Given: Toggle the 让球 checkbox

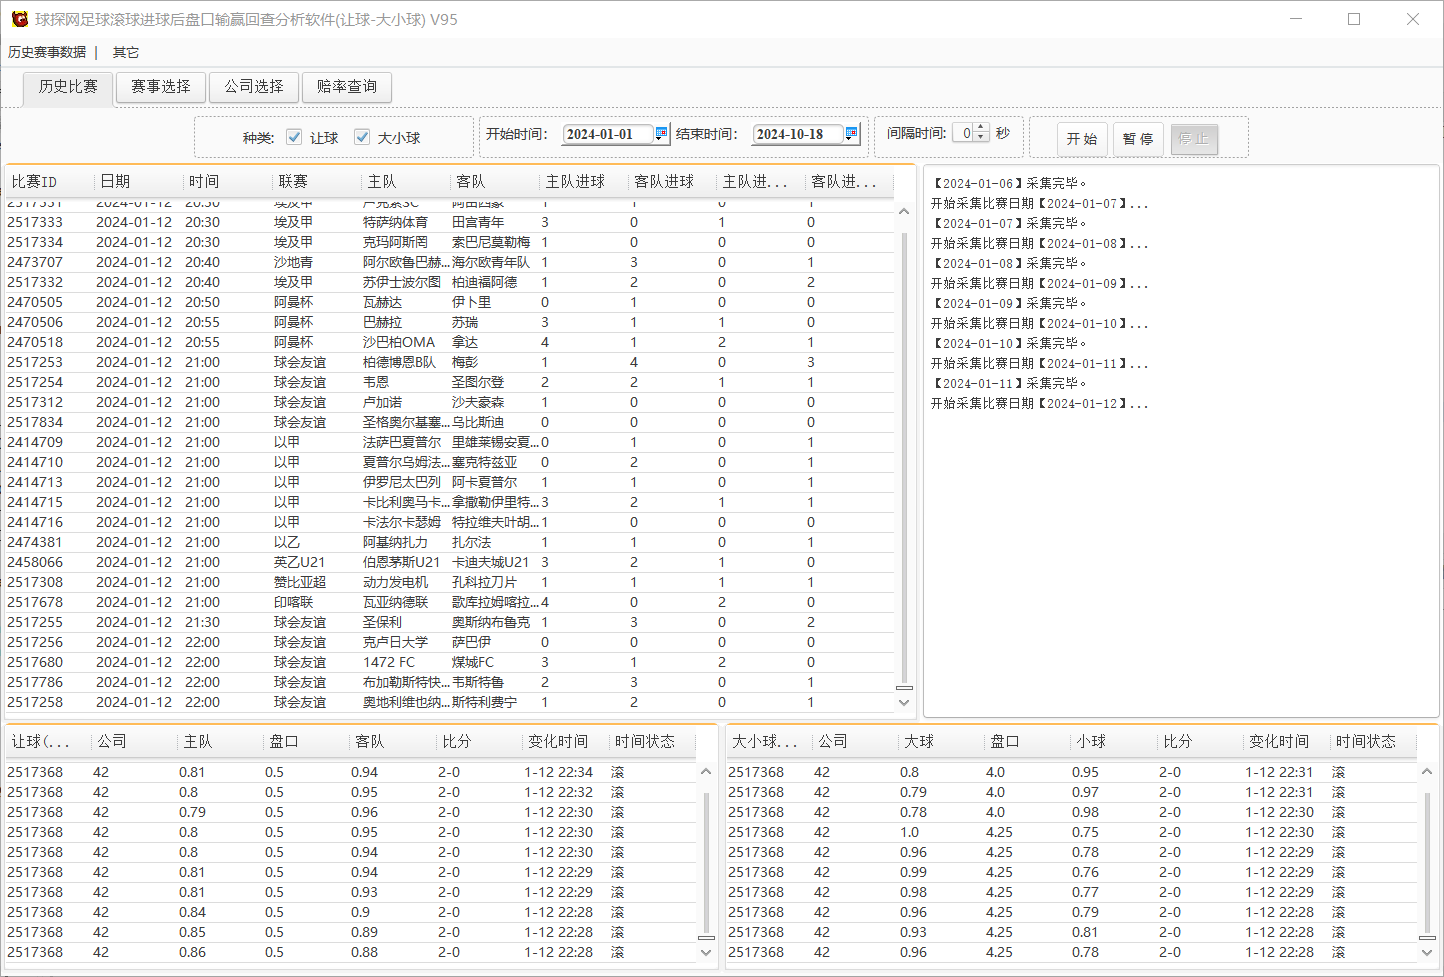Looking at the screenshot, I should coord(294,137).
